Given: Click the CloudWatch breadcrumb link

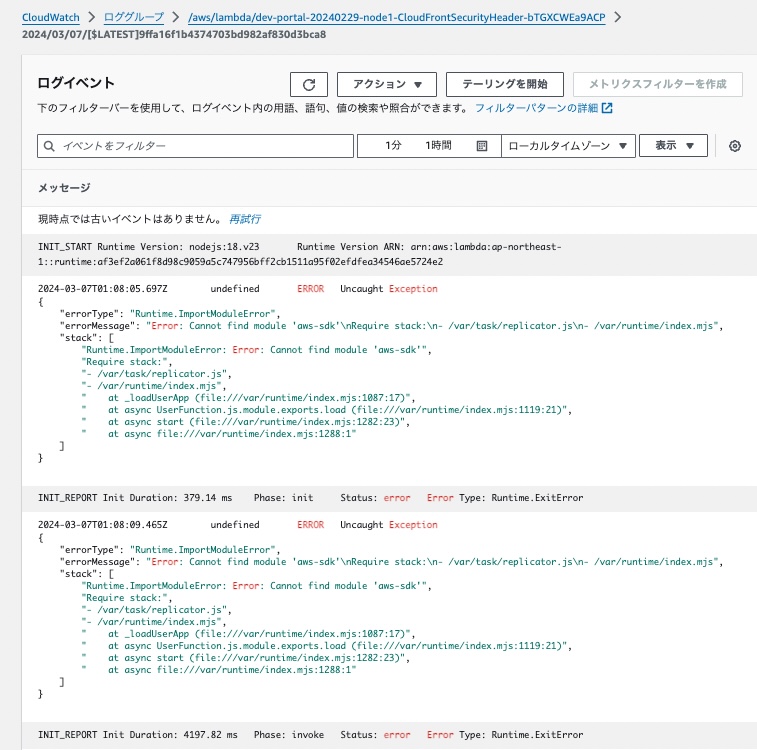Looking at the screenshot, I should pos(51,17).
